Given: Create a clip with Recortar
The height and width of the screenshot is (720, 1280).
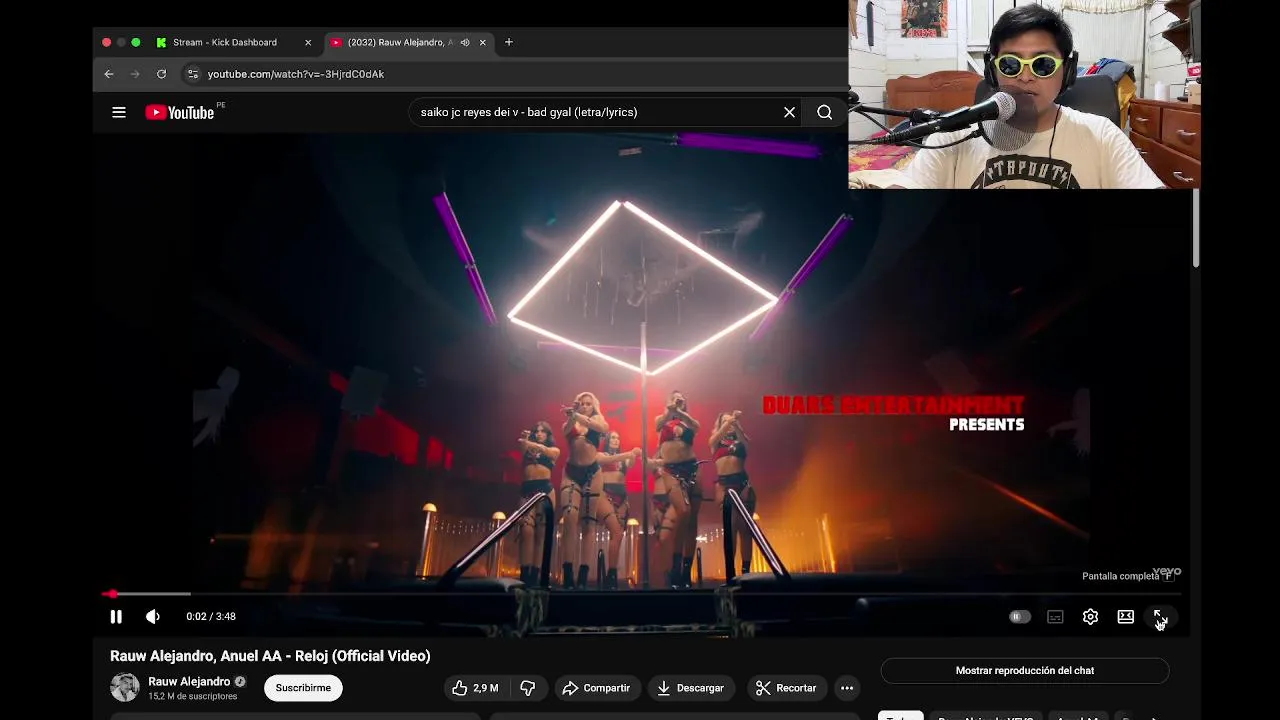Looking at the screenshot, I should point(786,688).
